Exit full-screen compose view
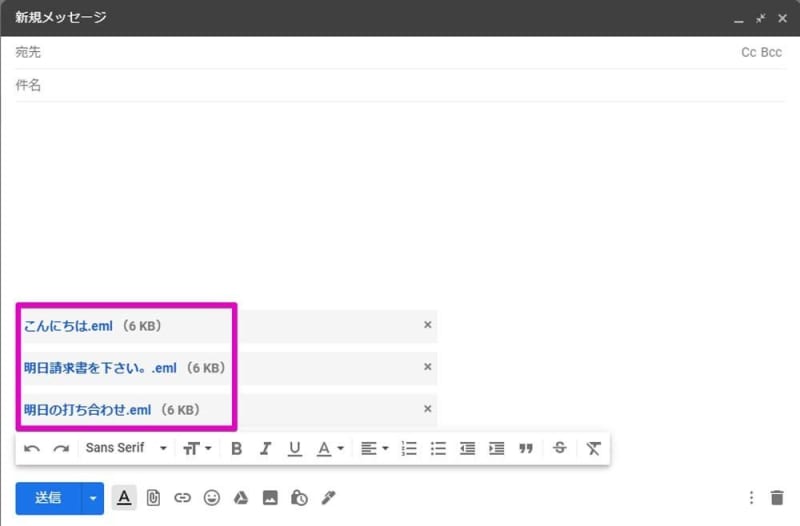The width and height of the screenshot is (800, 526). pos(761,18)
